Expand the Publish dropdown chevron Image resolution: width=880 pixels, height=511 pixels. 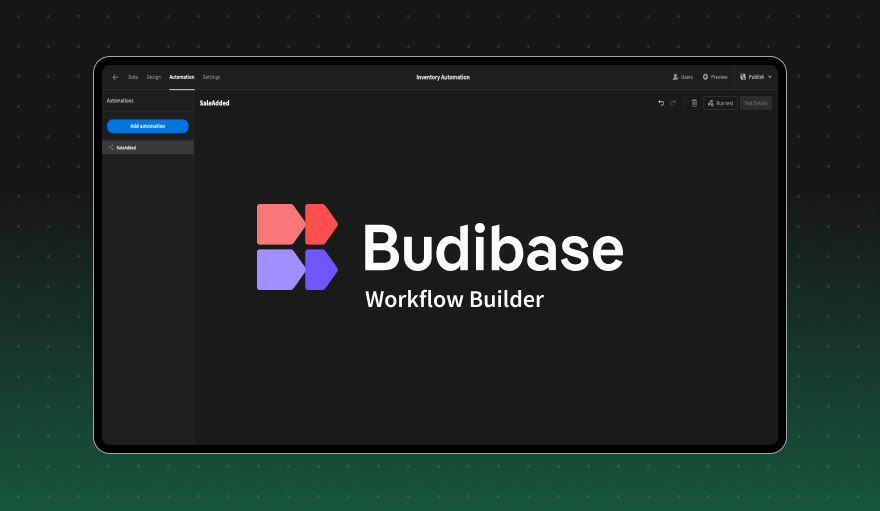pyautogui.click(x=770, y=77)
